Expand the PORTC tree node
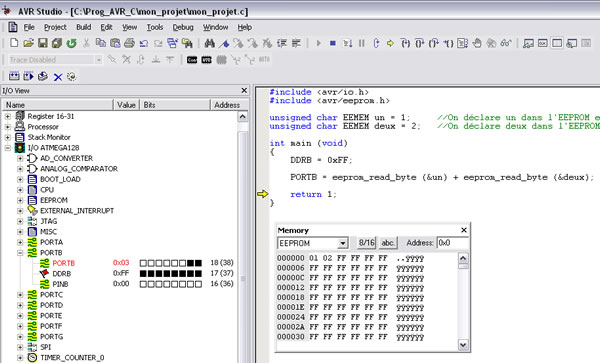The height and width of the screenshot is (363, 600). click(x=20, y=295)
